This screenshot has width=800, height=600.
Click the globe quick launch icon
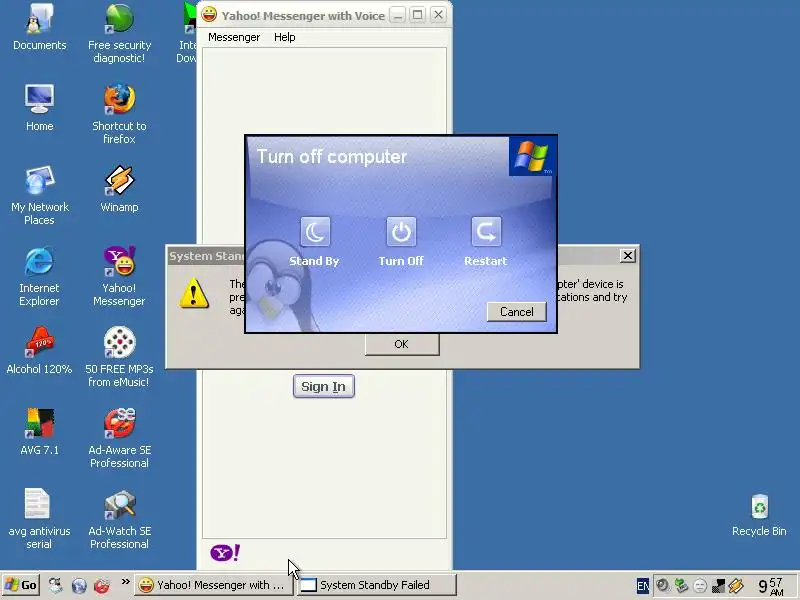(x=79, y=585)
